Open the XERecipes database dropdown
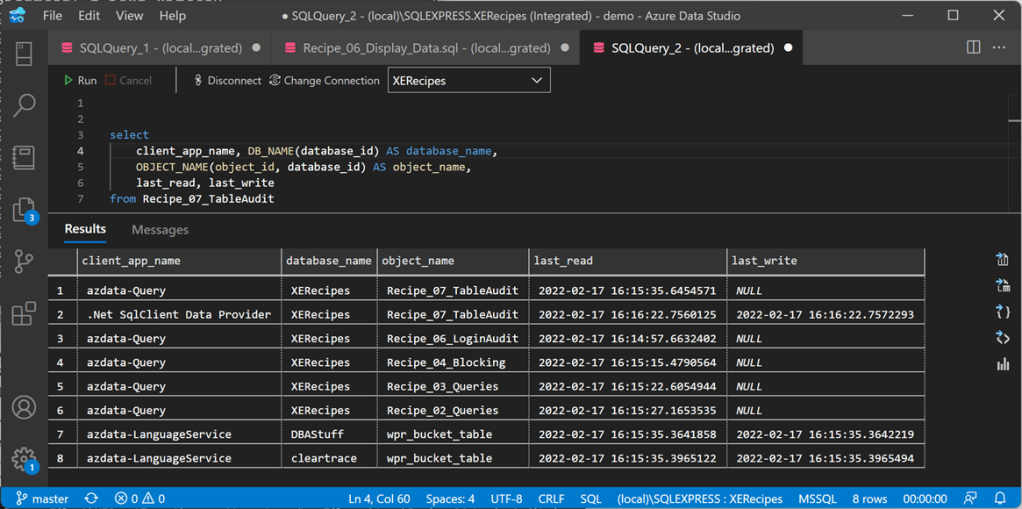Image resolution: width=1022 pixels, height=509 pixels. [x=468, y=80]
